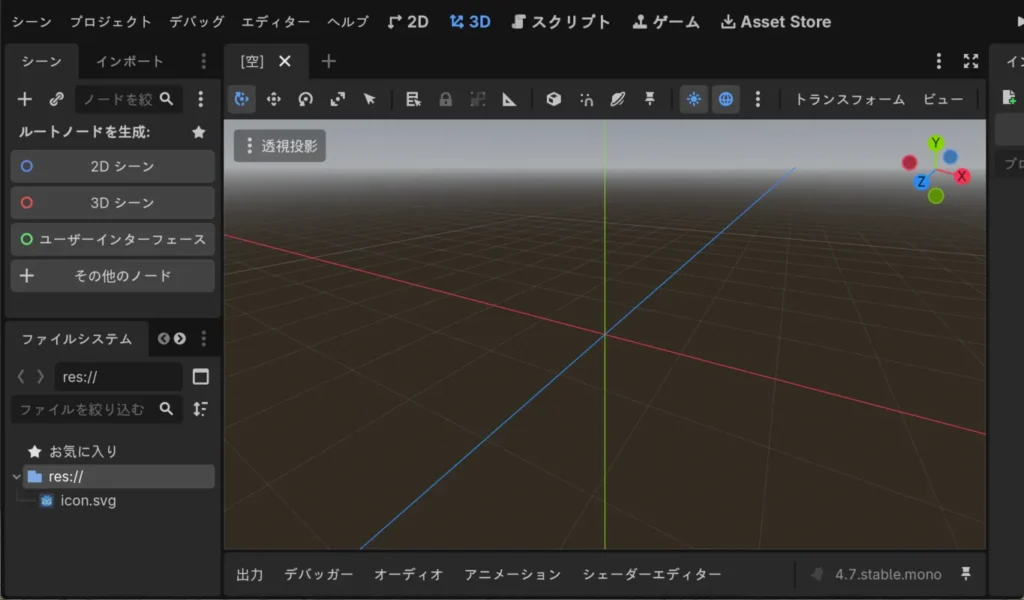Switch to the 3D workspace

point(470,22)
